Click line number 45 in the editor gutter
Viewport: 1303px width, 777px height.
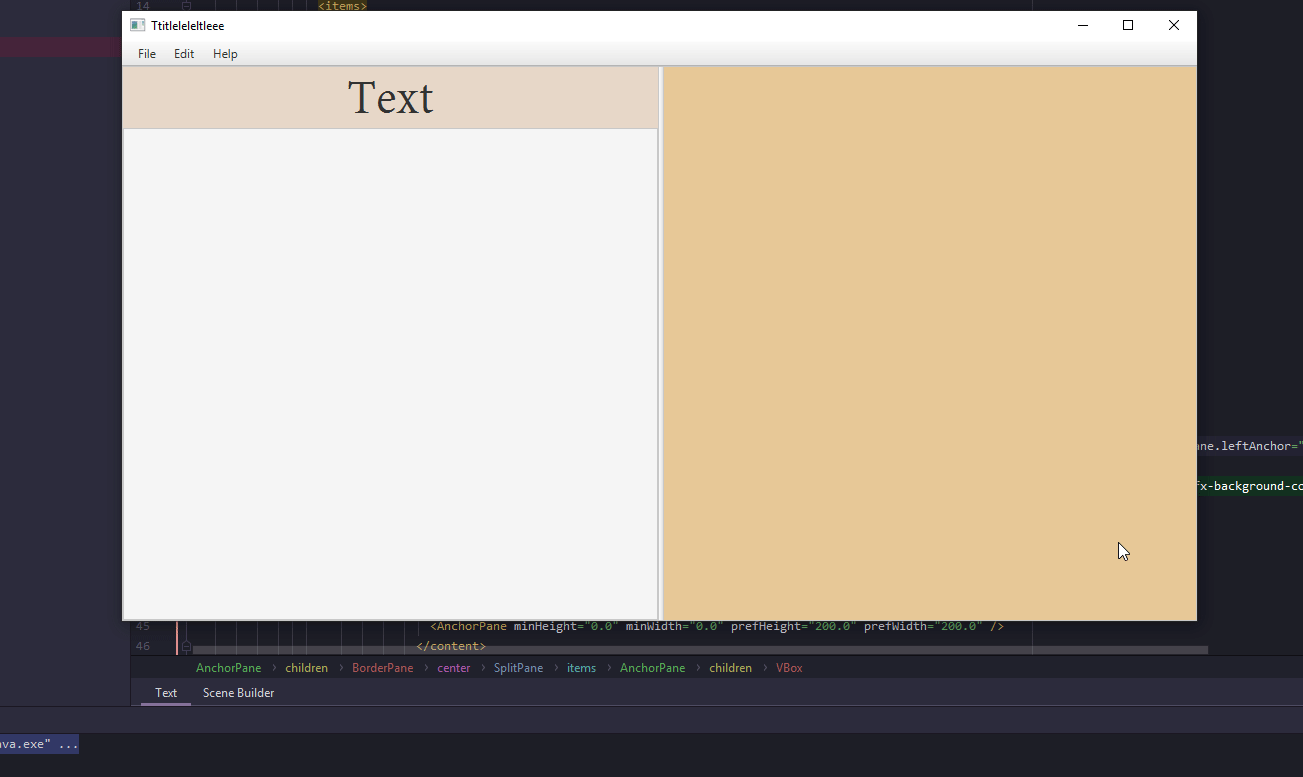(143, 625)
